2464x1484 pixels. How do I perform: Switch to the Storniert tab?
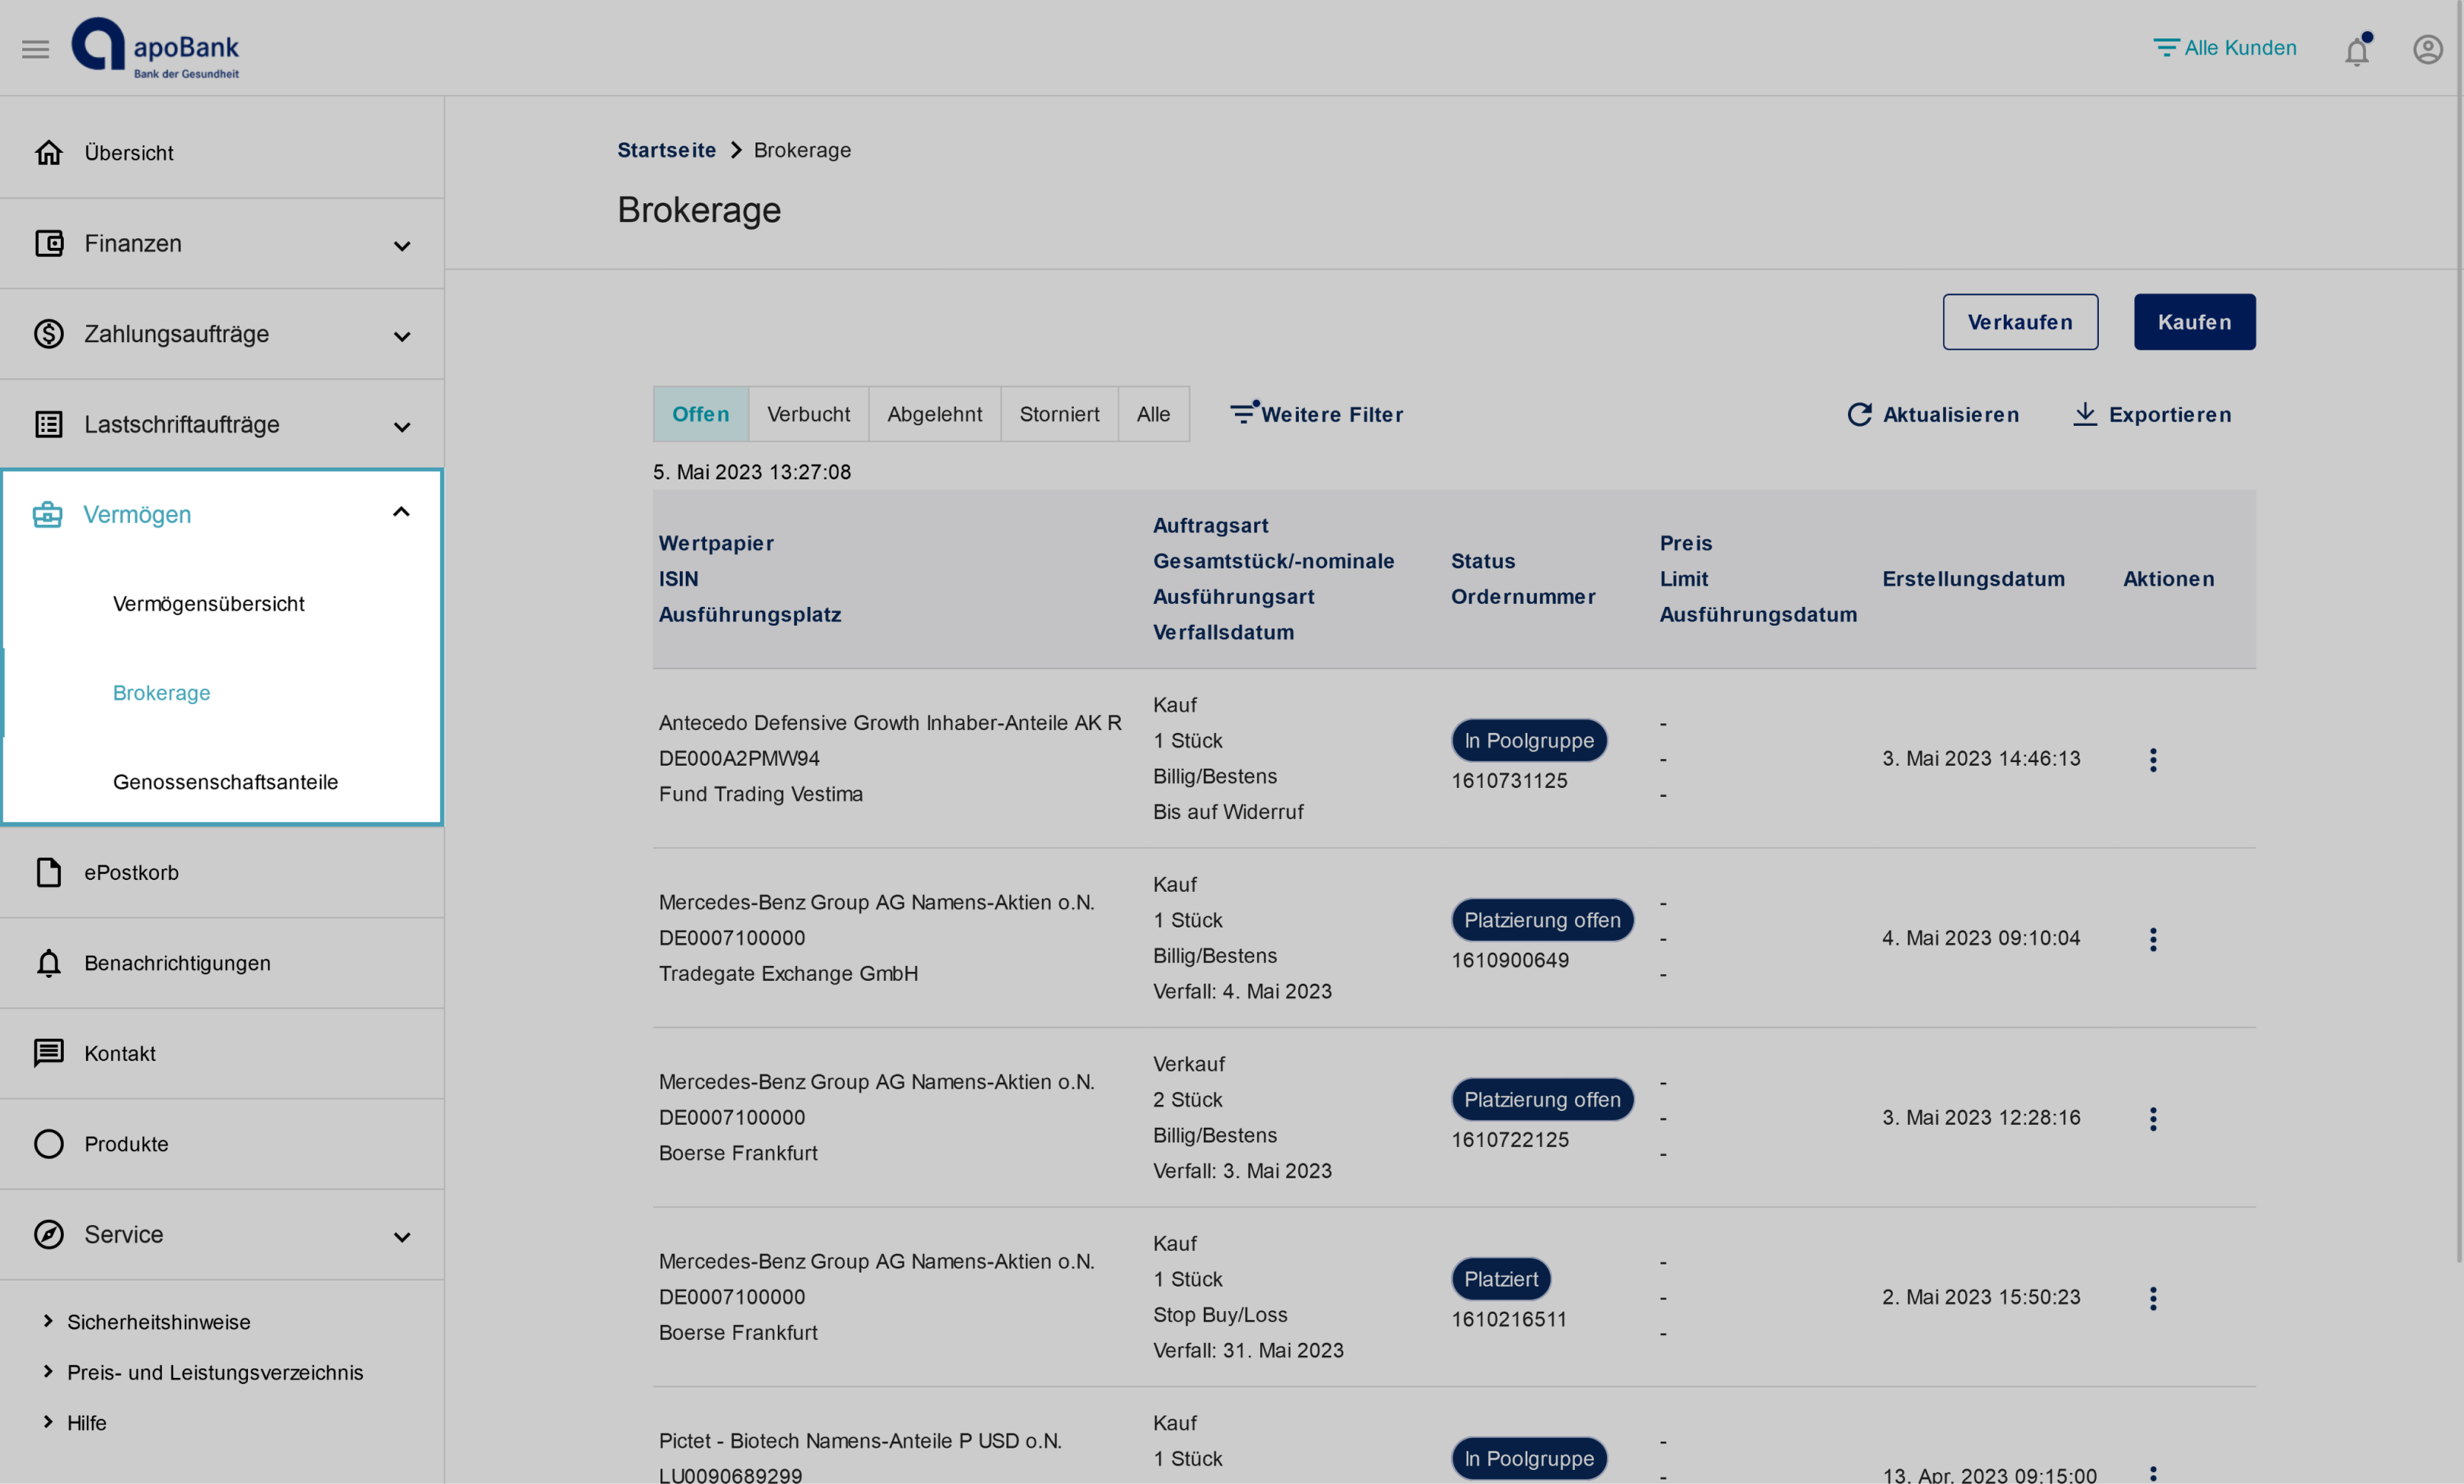pyautogui.click(x=1059, y=414)
